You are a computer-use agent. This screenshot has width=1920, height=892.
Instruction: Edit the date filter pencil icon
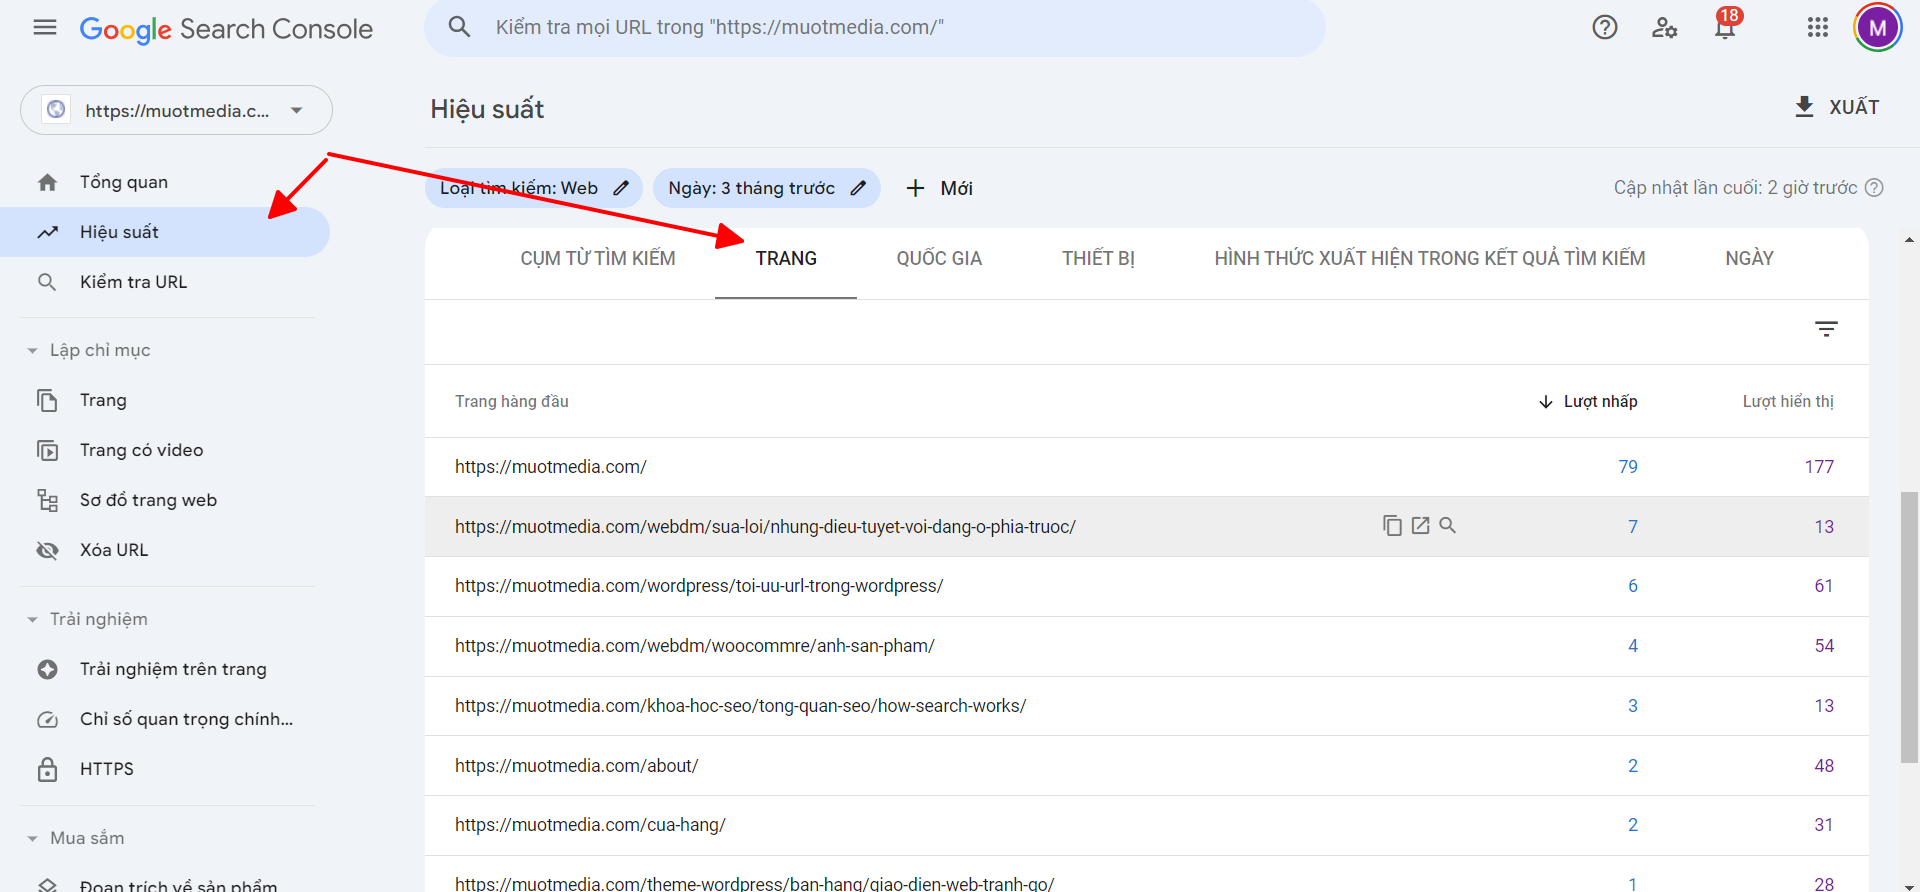coord(858,188)
